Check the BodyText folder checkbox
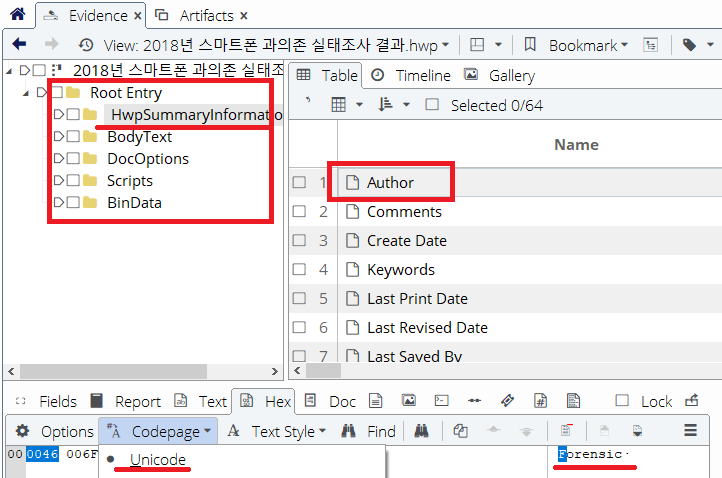The width and height of the screenshot is (722, 478). [73, 137]
